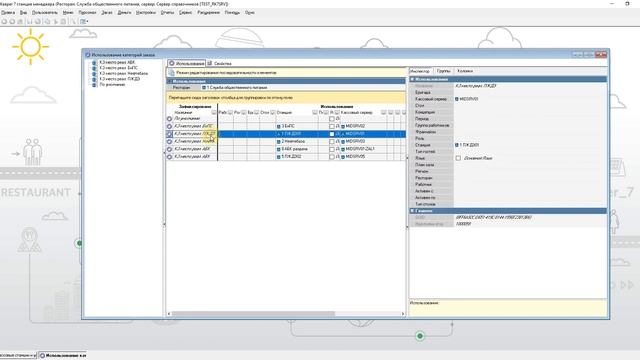The height and width of the screenshot is (360, 640).
Task: Open the Отчеты menu
Action: (167, 13)
